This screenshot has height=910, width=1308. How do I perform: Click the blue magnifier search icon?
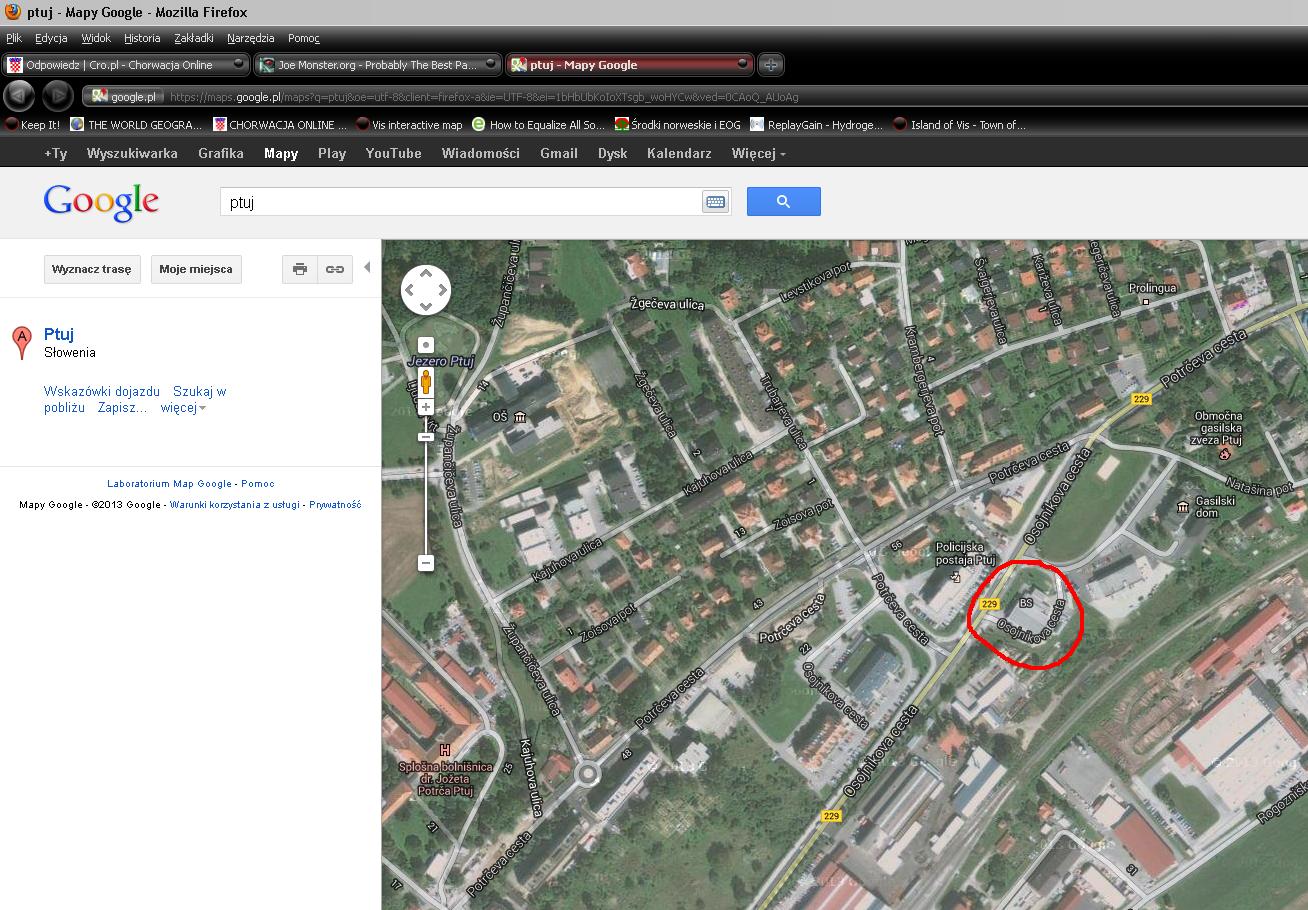[x=783, y=201]
